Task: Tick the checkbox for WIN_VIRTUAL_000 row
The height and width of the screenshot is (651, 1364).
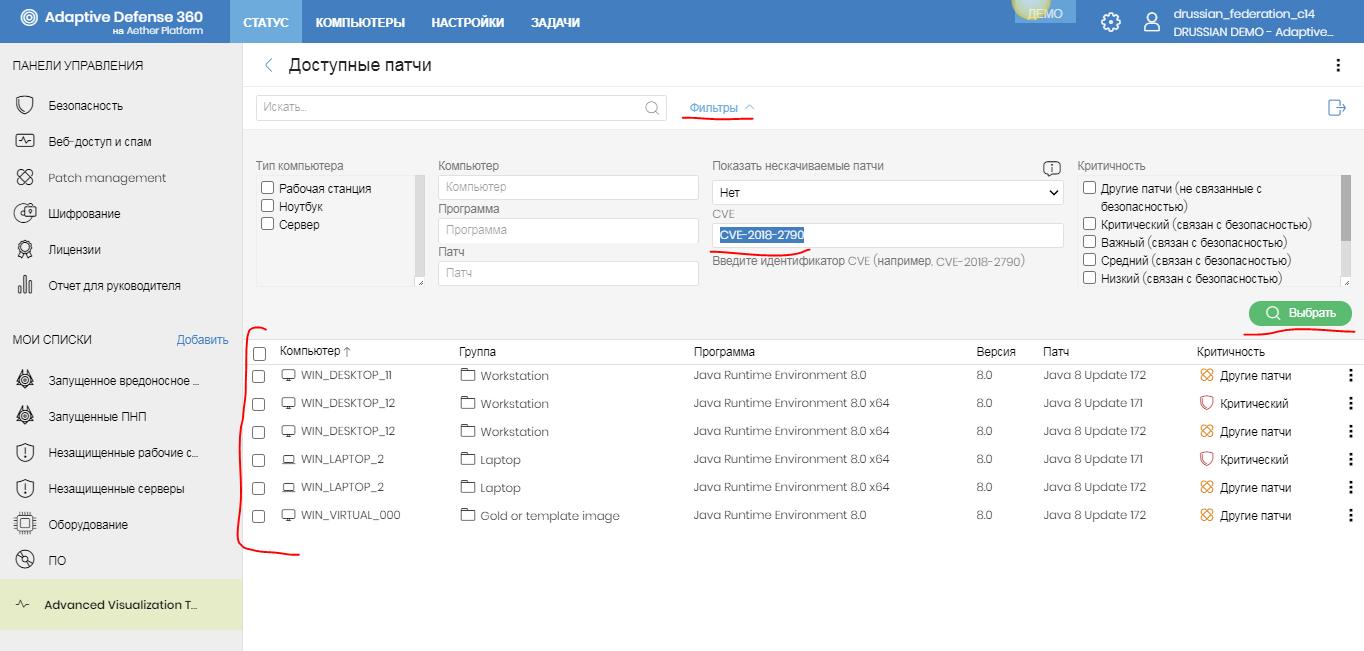Action: pos(259,516)
